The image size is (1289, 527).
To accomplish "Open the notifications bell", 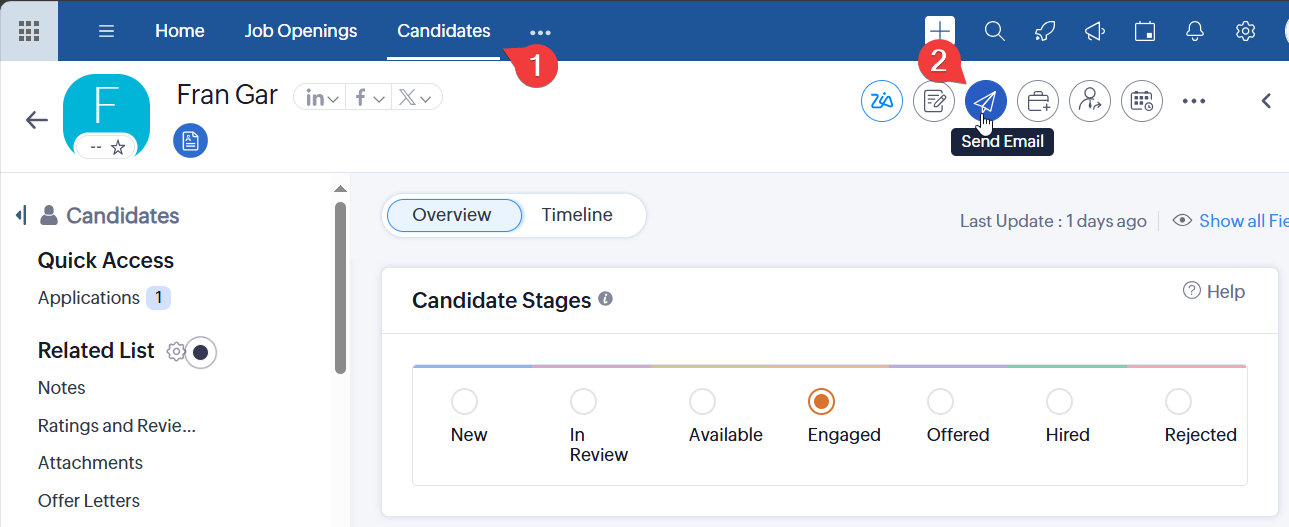I will pyautogui.click(x=1195, y=31).
